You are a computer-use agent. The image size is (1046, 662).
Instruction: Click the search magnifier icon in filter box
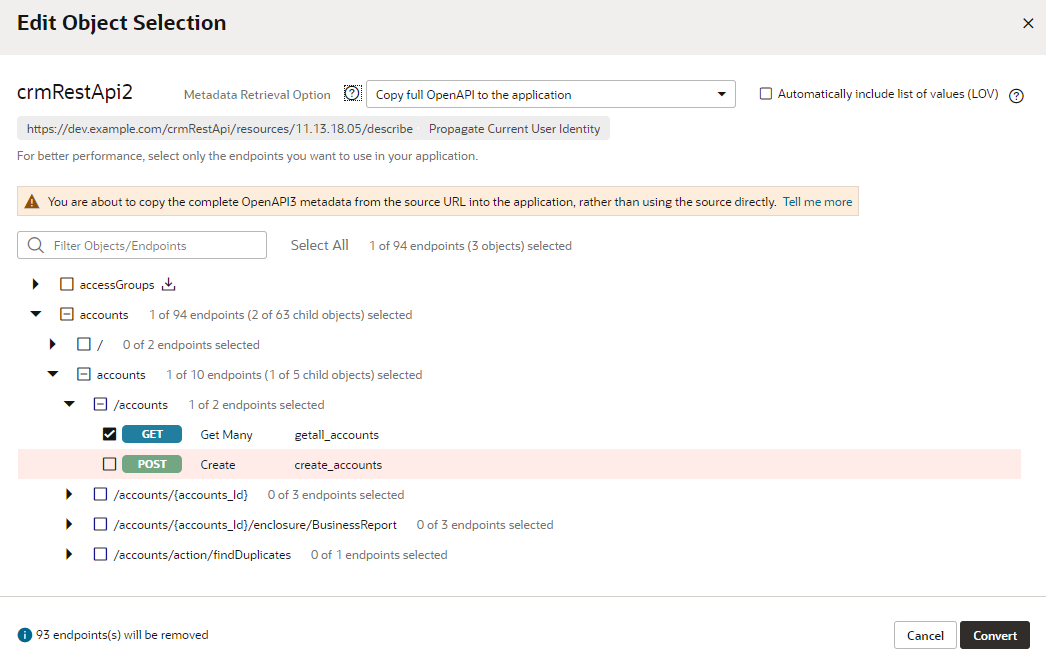[x=35, y=246]
